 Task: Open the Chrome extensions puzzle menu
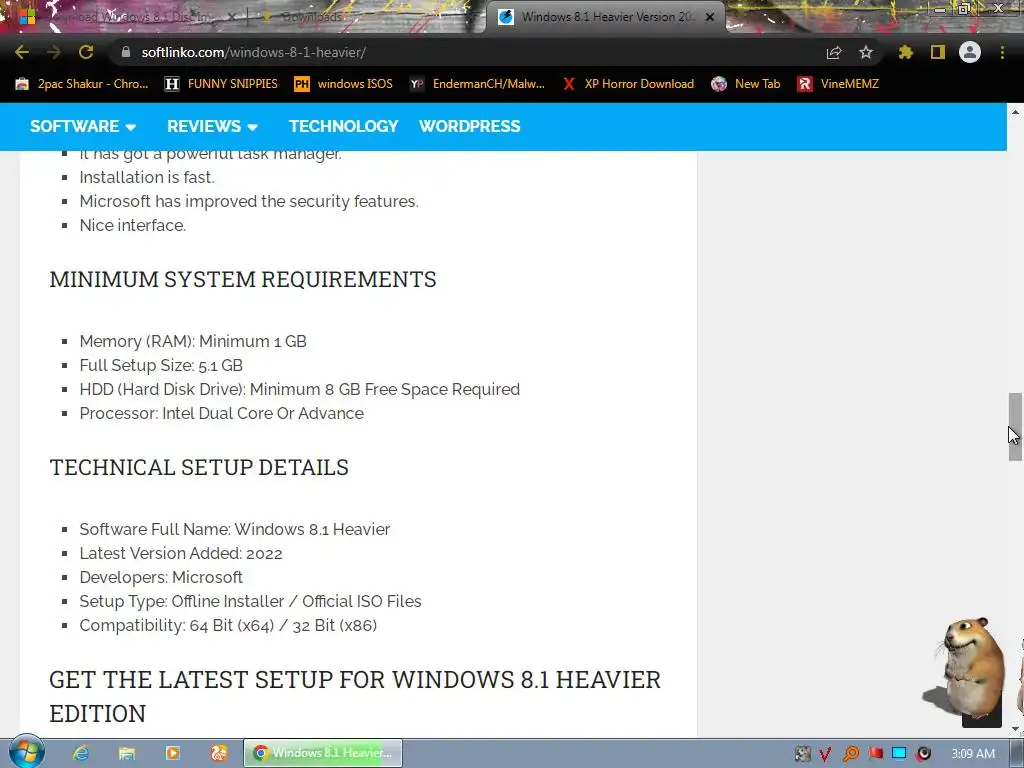pos(906,52)
